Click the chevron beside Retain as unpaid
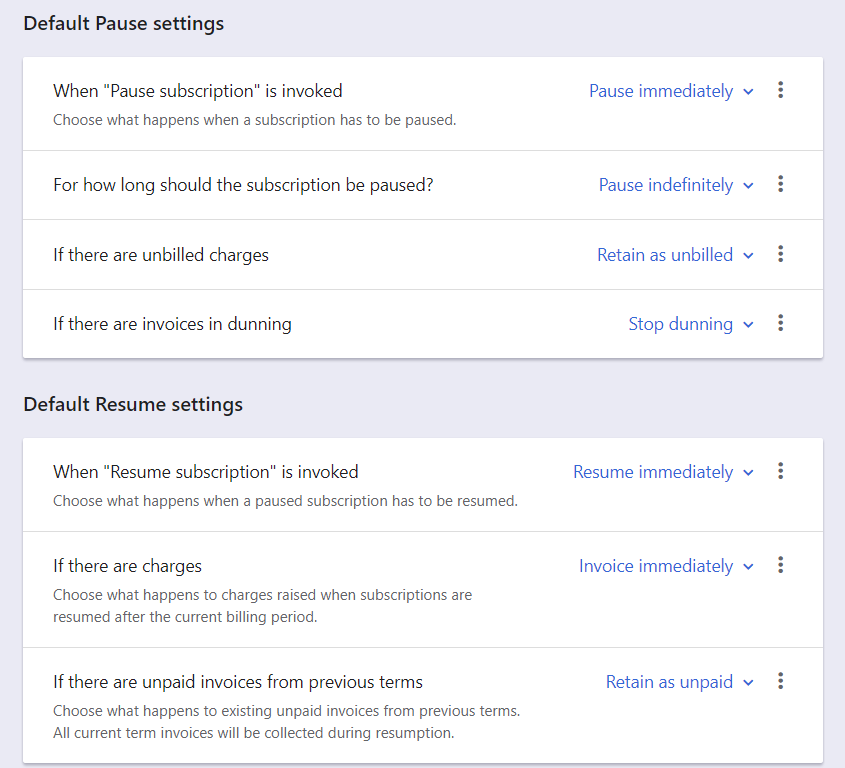 (748, 683)
